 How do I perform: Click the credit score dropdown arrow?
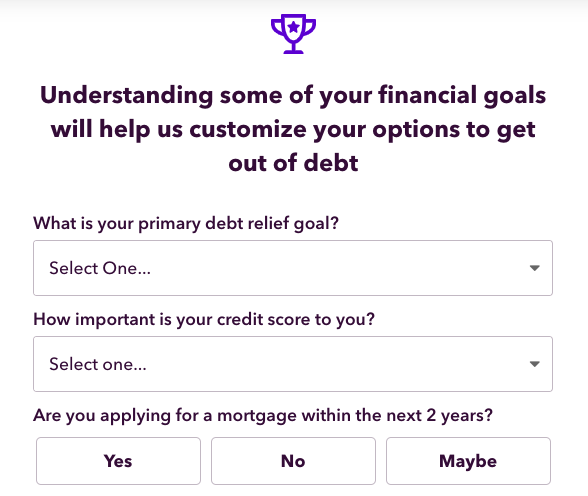click(x=534, y=364)
